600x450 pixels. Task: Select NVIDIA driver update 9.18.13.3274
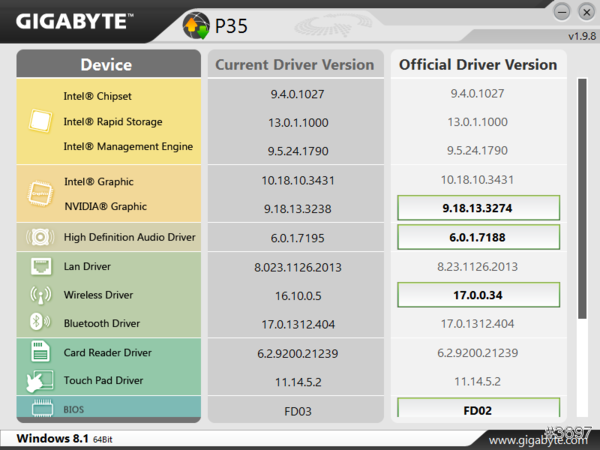tap(477, 207)
